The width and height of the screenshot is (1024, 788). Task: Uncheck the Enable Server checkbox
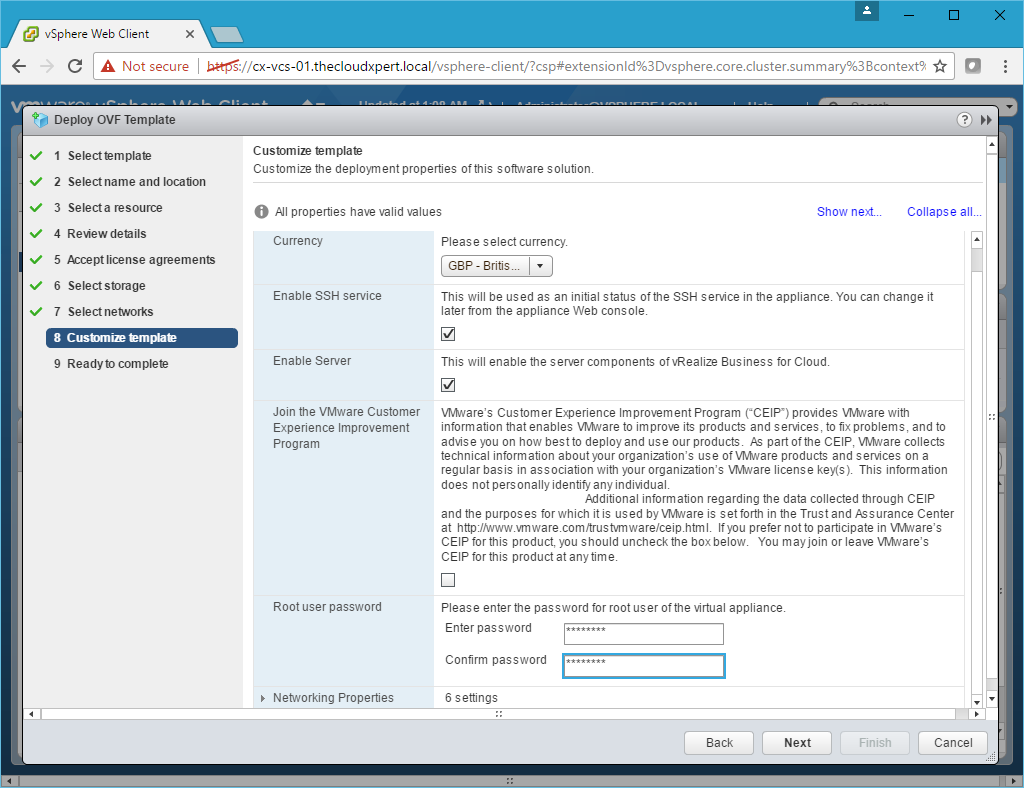[448, 386]
